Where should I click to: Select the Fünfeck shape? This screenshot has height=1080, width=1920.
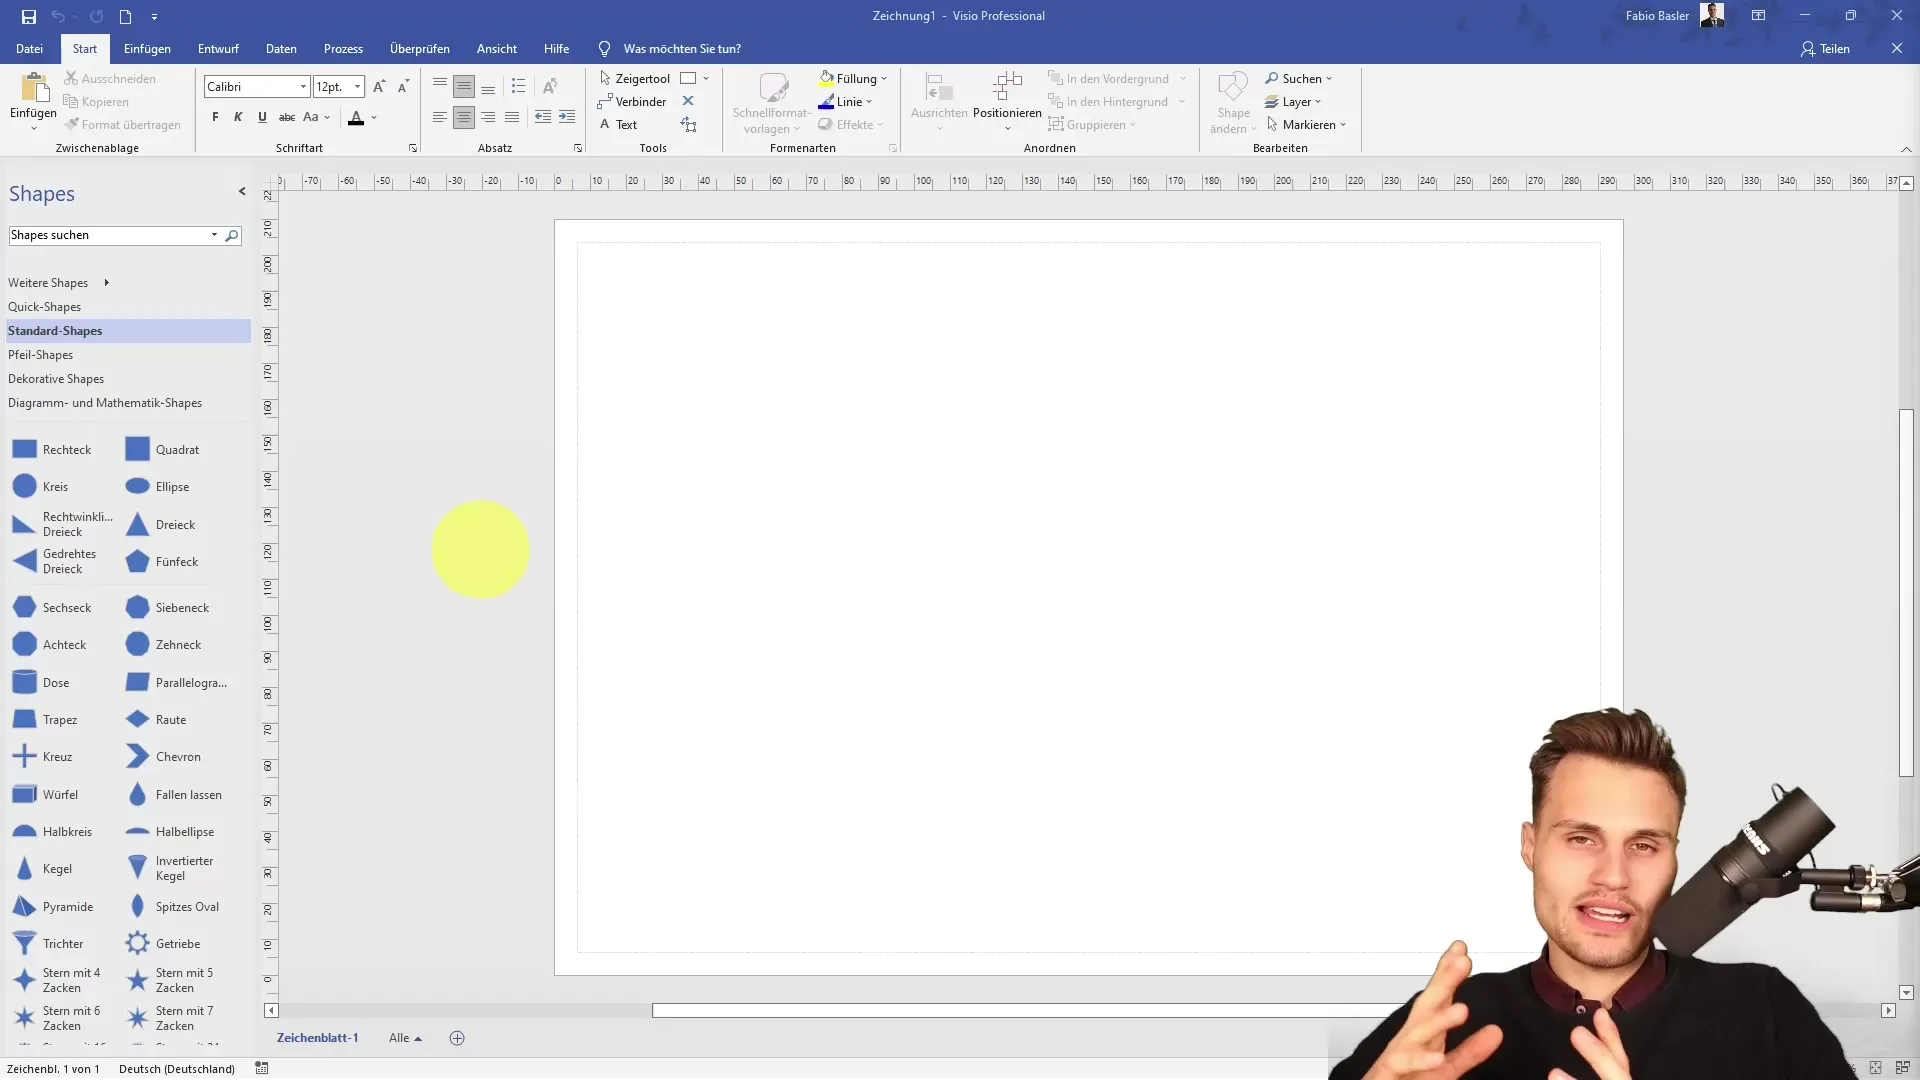(162, 562)
